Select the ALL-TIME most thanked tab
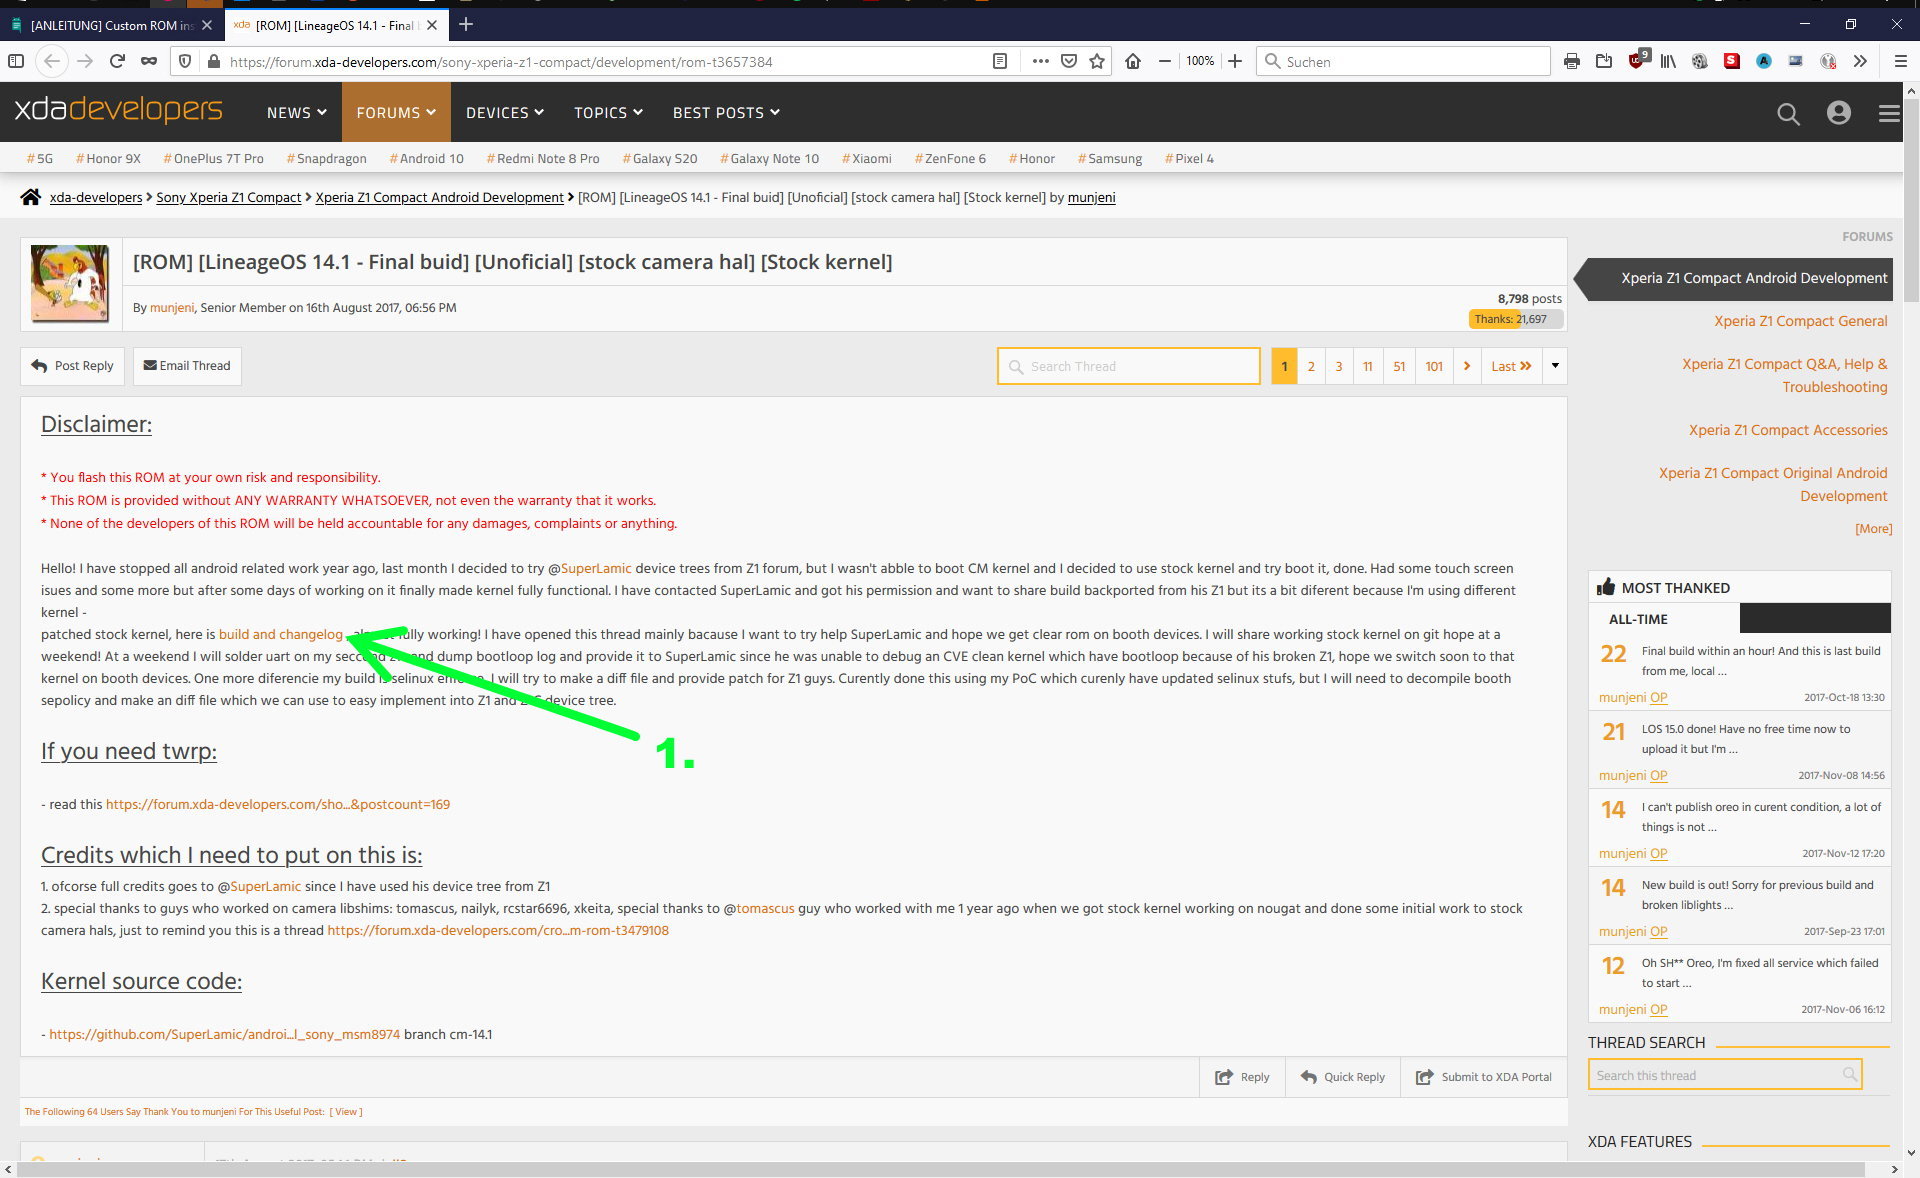 click(1664, 619)
